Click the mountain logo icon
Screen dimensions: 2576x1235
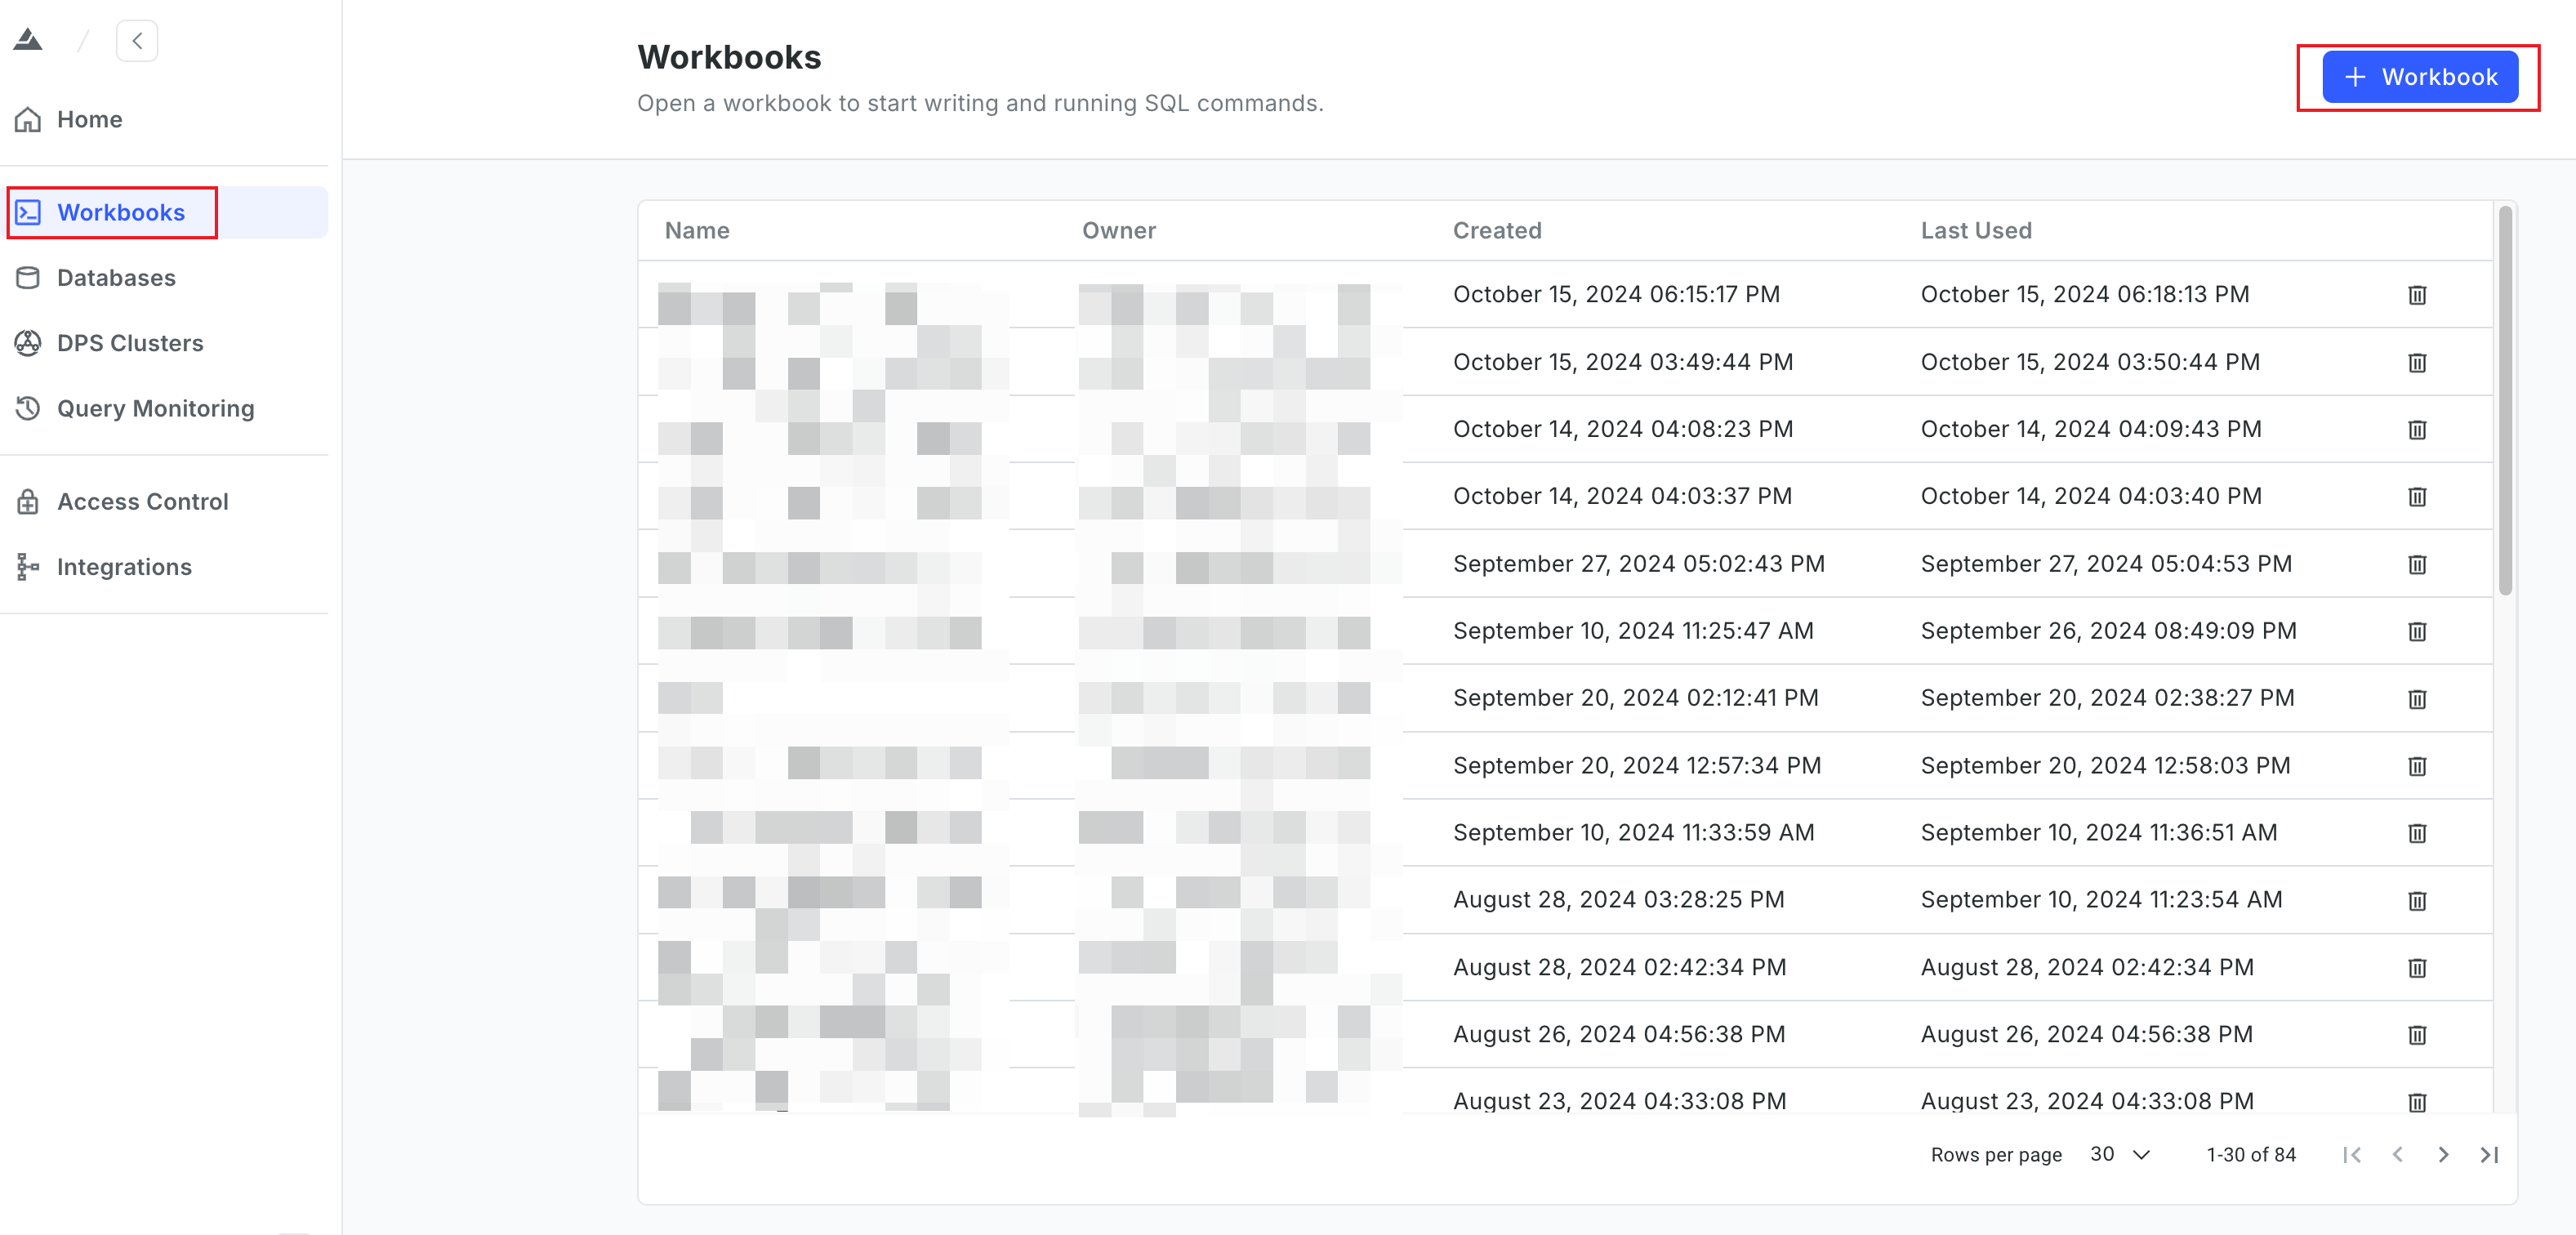28,40
